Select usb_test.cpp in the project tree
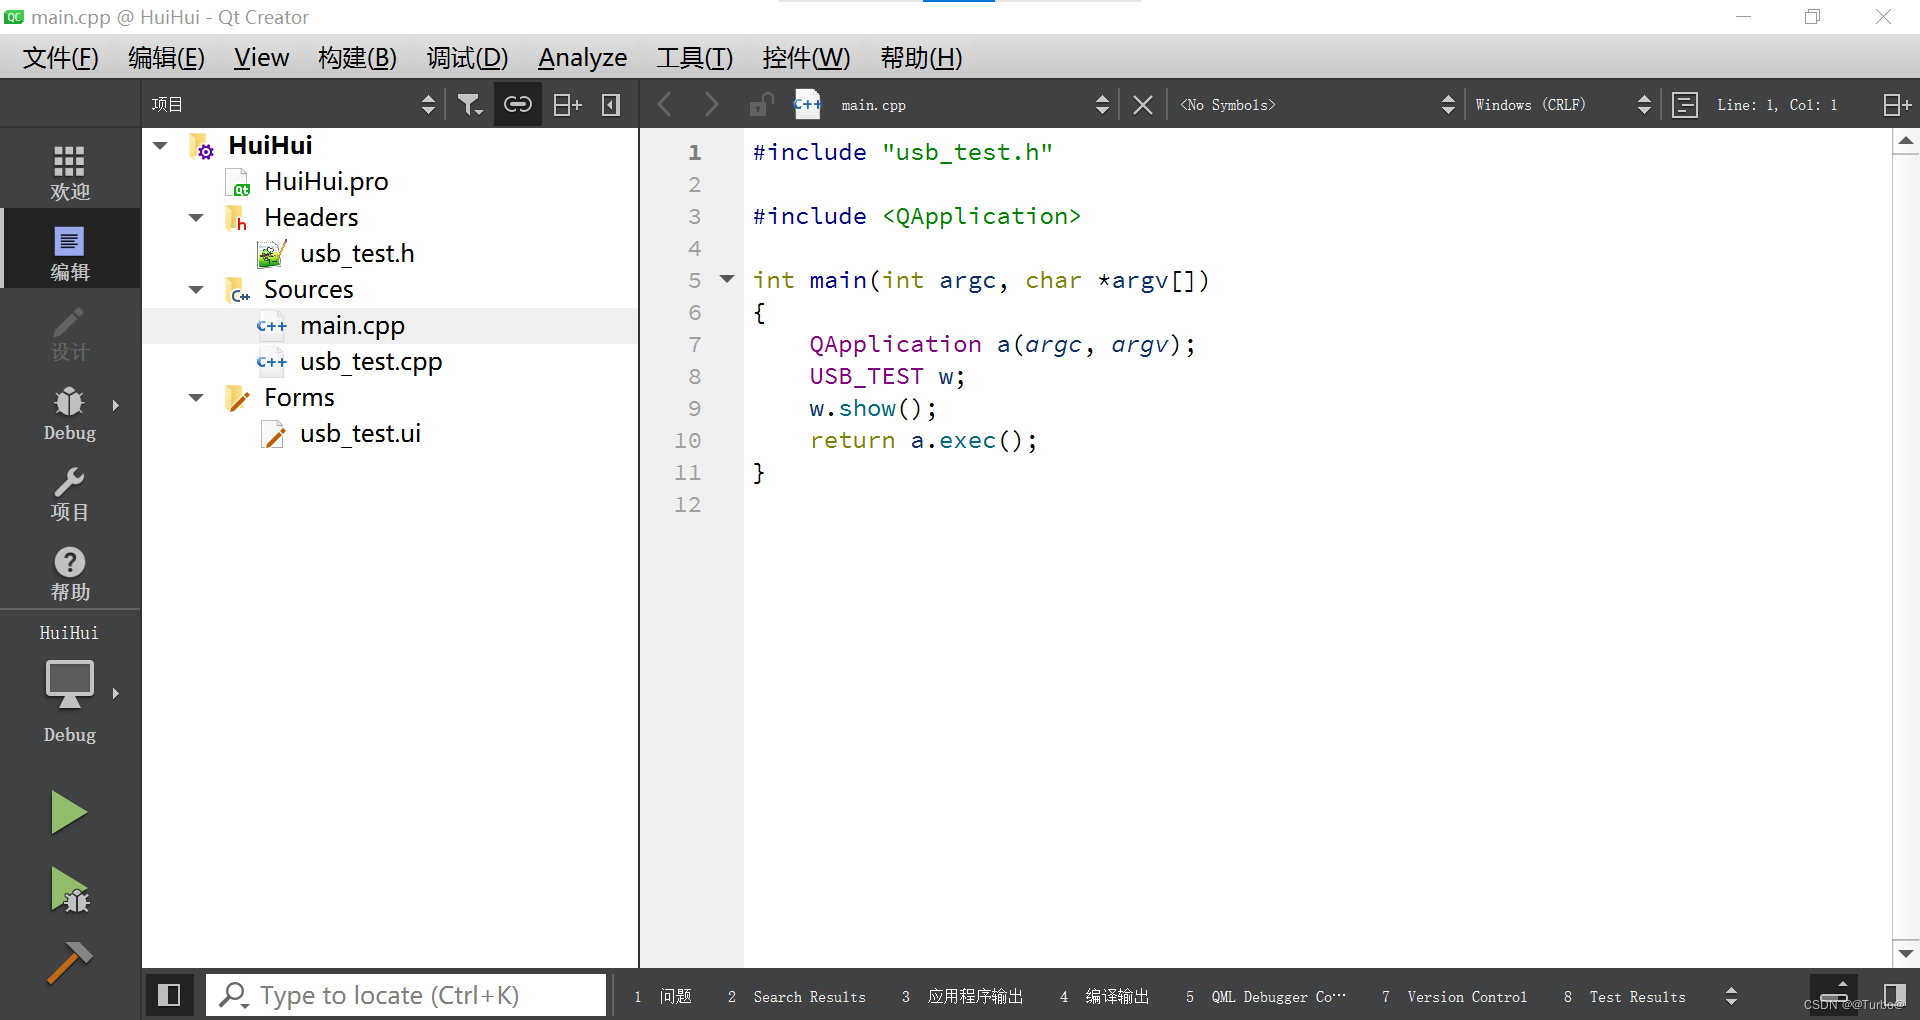 coord(371,362)
